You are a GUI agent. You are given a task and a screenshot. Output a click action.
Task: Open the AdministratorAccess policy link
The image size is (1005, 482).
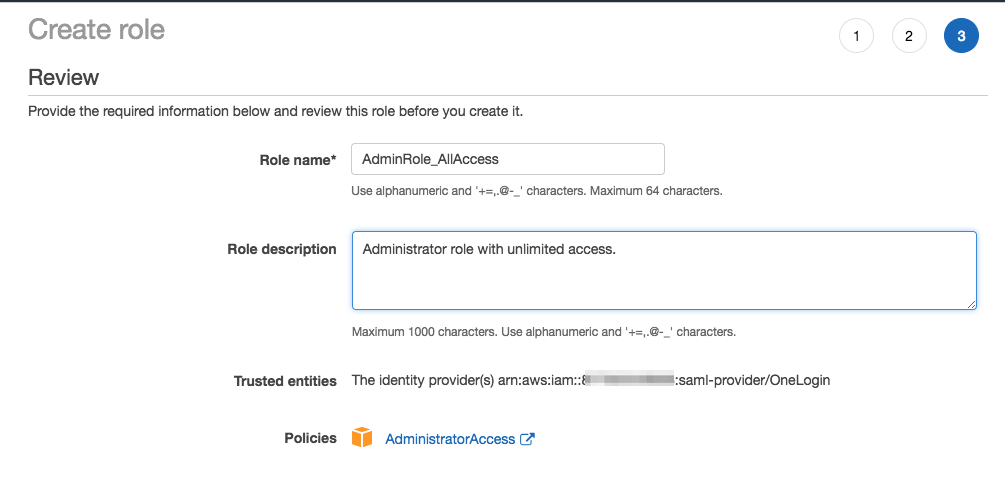[450, 439]
